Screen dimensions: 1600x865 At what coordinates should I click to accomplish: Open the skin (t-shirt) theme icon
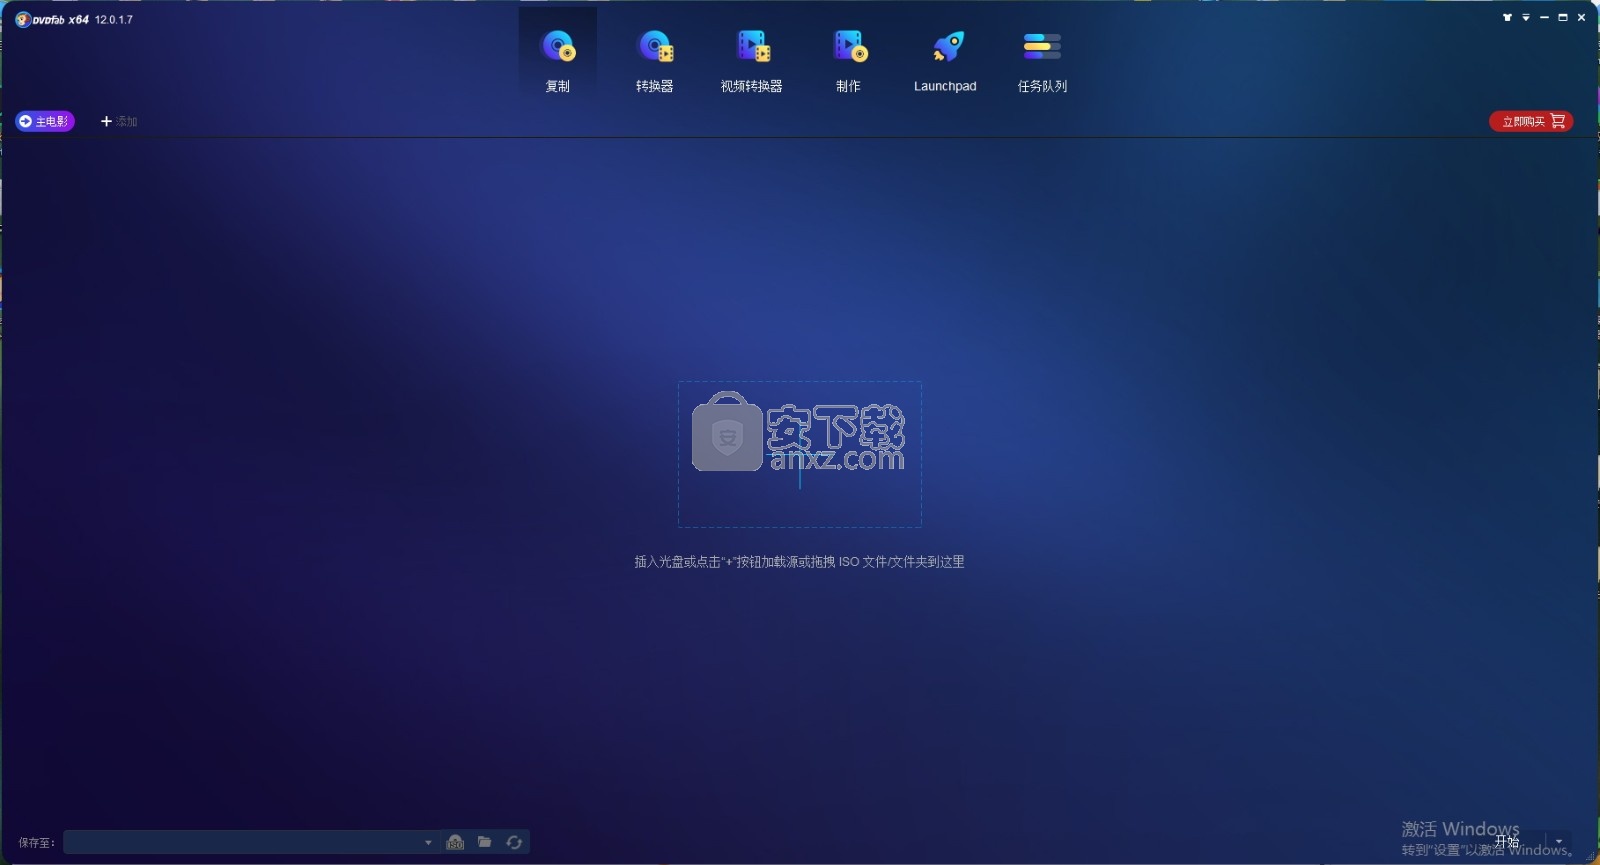tap(1507, 17)
